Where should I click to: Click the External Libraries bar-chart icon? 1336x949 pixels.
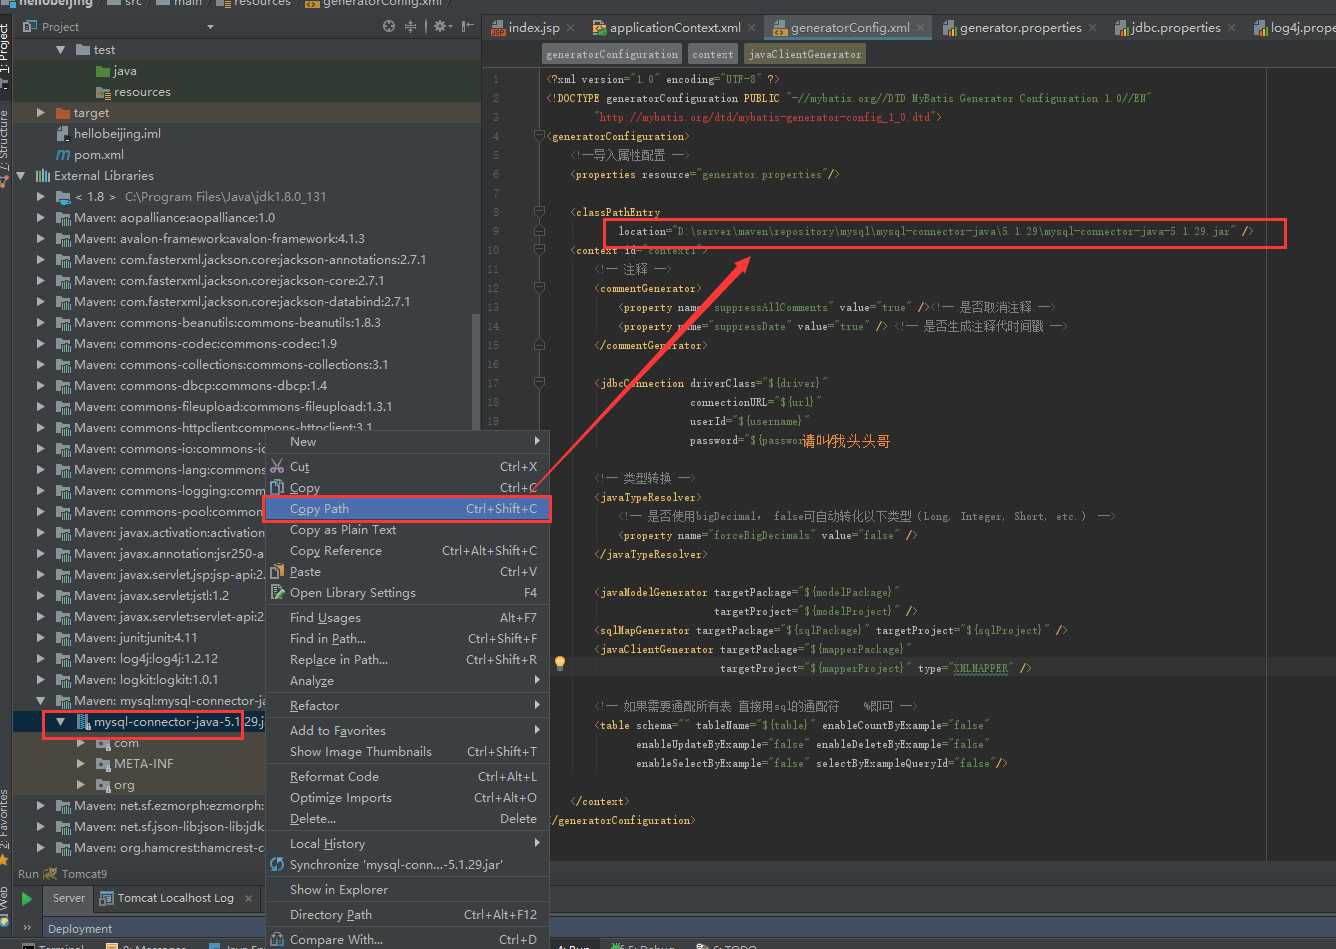[42, 175]
